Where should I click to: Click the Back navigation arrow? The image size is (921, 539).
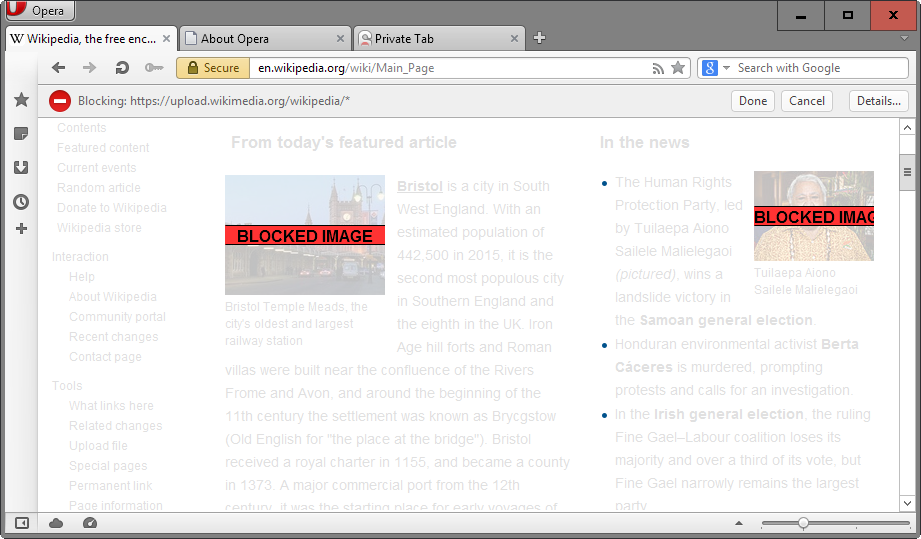tap(59, 68)
